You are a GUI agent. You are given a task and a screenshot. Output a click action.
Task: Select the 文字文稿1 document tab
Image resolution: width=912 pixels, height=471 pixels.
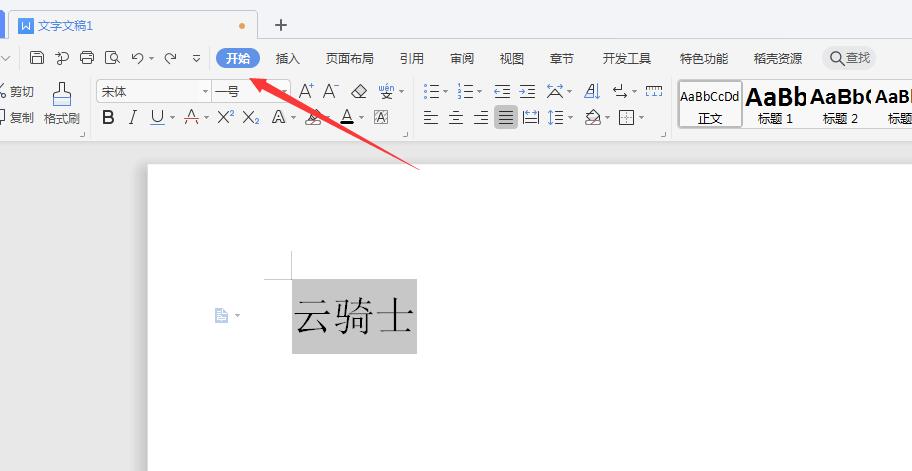tap(133, 25)
